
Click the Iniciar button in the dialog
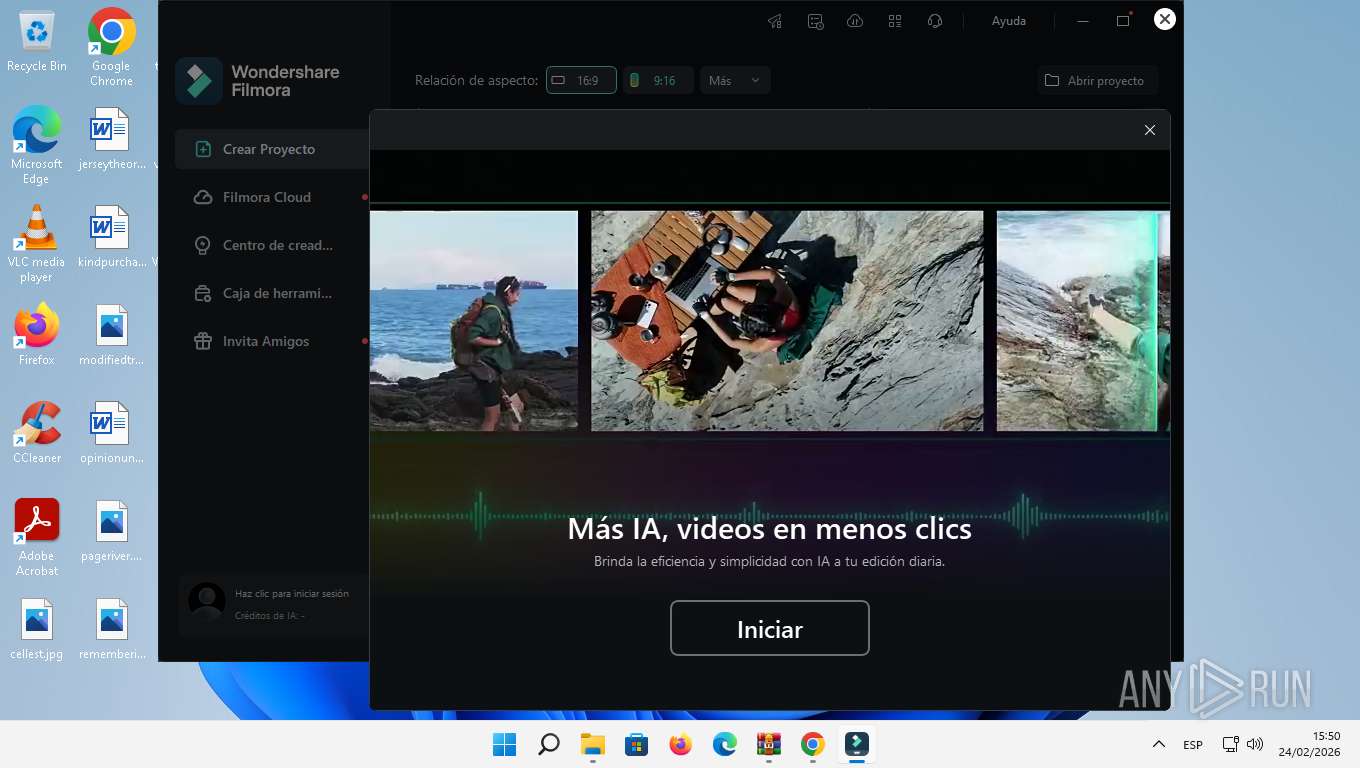pyautogui.click(x=769, y=628)
